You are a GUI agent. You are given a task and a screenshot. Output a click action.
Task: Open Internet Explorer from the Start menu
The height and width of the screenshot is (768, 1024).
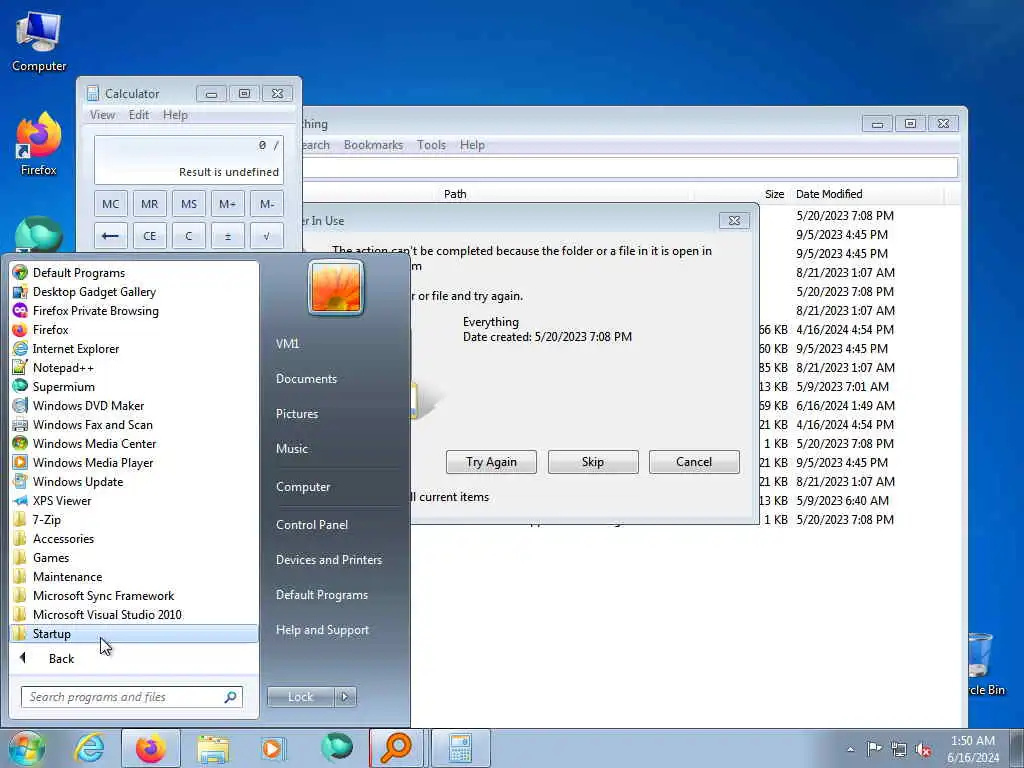(x=134, y=349)
